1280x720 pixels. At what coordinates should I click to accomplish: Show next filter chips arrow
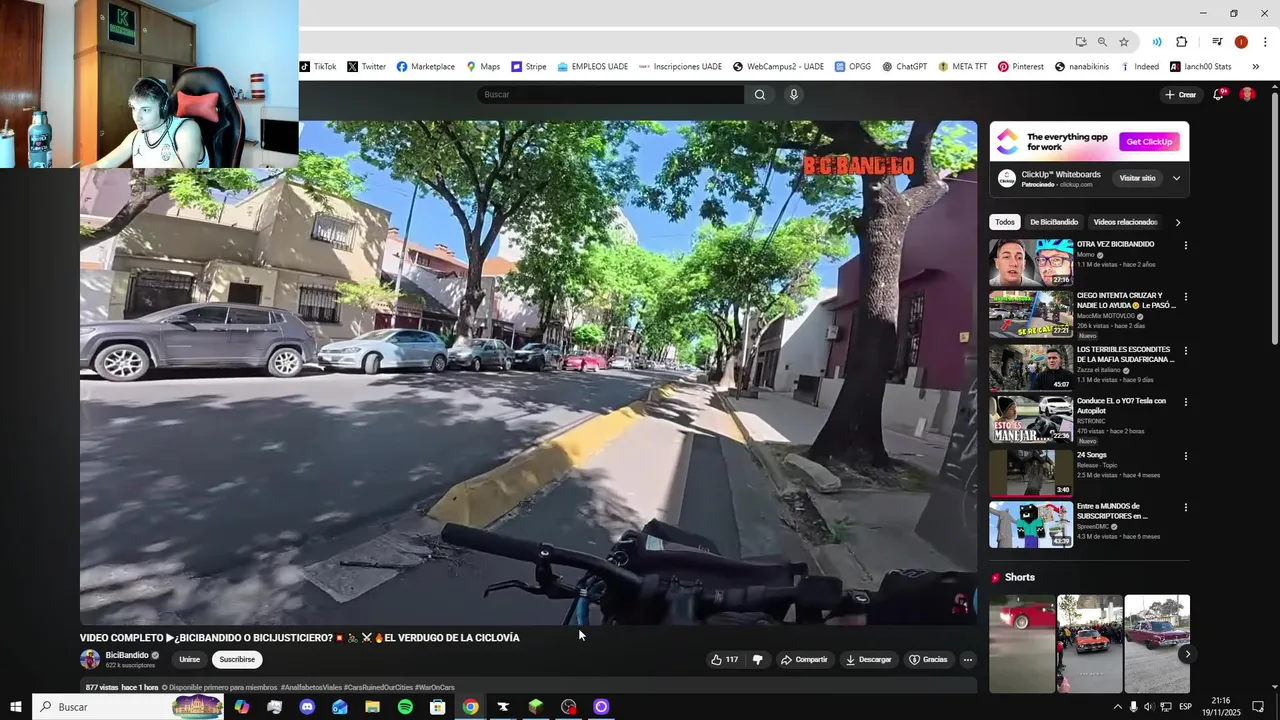(x=1178, y=222)
